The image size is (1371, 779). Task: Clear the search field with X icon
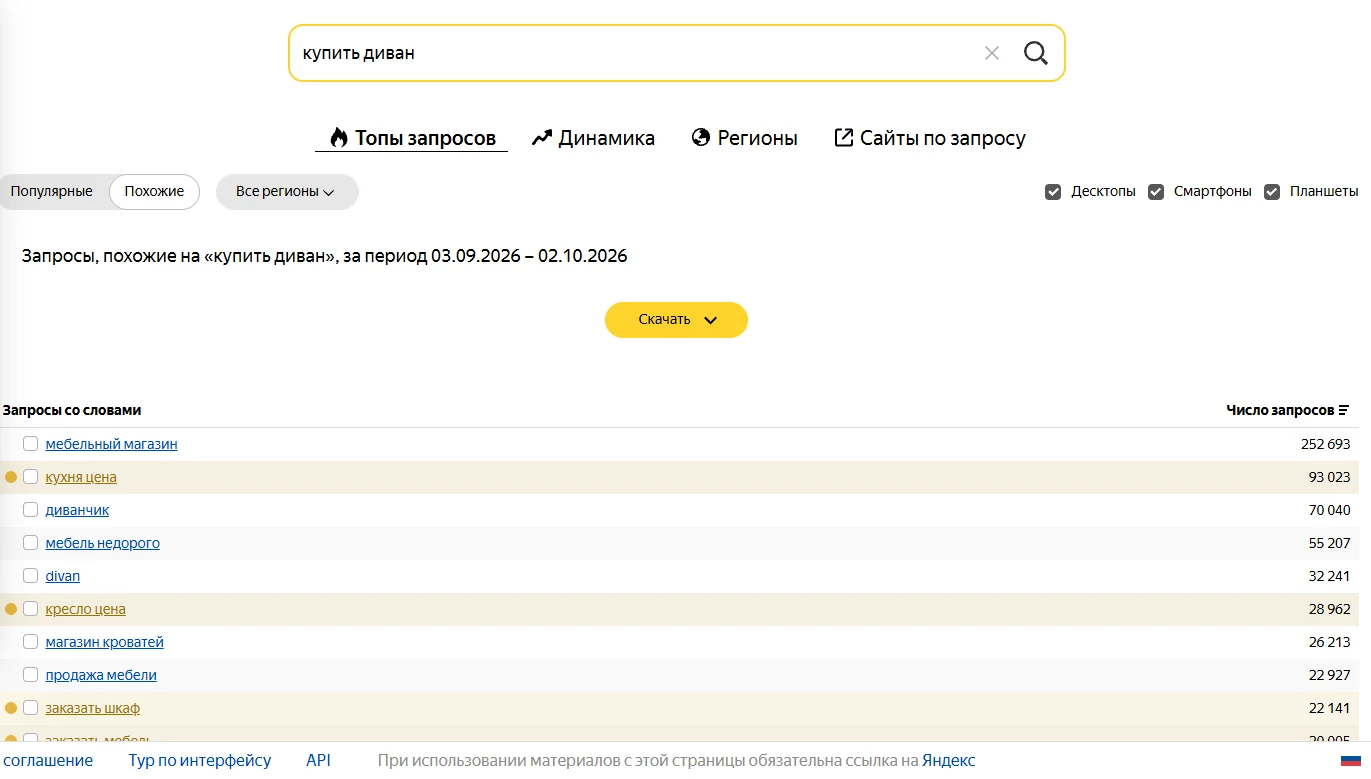coord(992,53)
